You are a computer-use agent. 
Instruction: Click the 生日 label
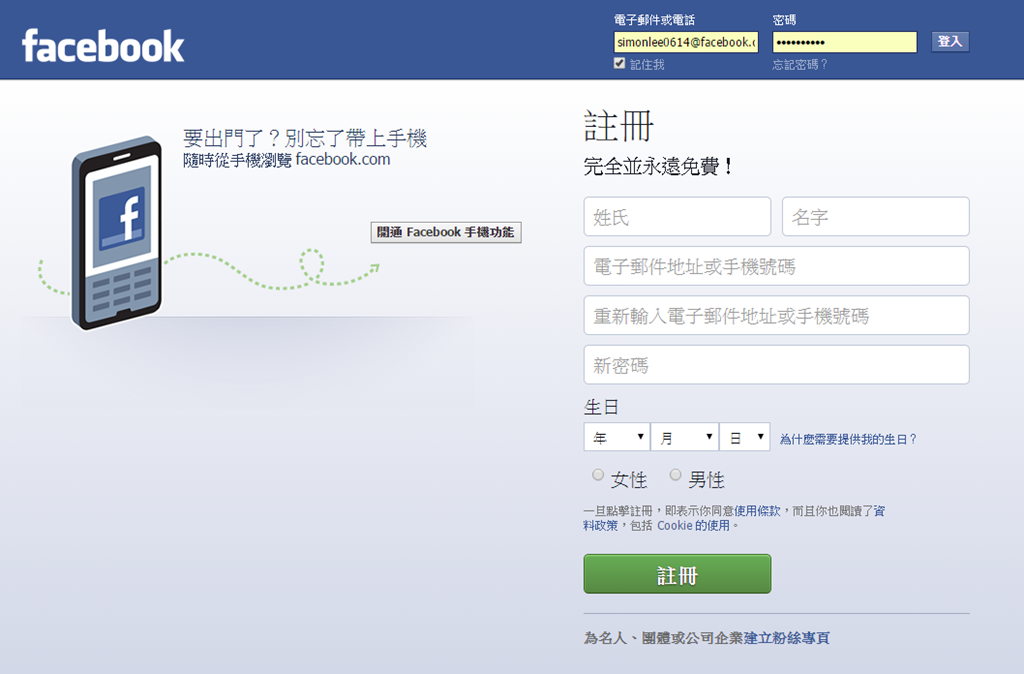[x=601, y=408]
